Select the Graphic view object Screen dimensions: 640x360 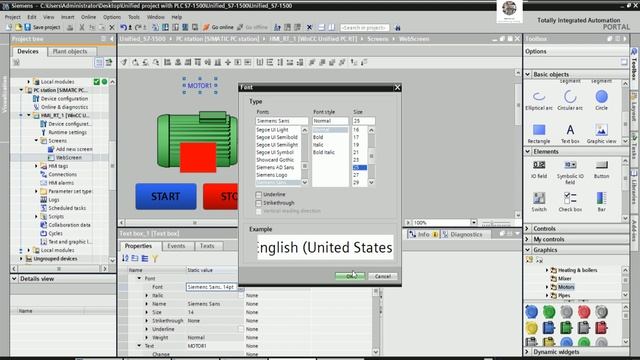pyautogui.click(x=601, y=133)
